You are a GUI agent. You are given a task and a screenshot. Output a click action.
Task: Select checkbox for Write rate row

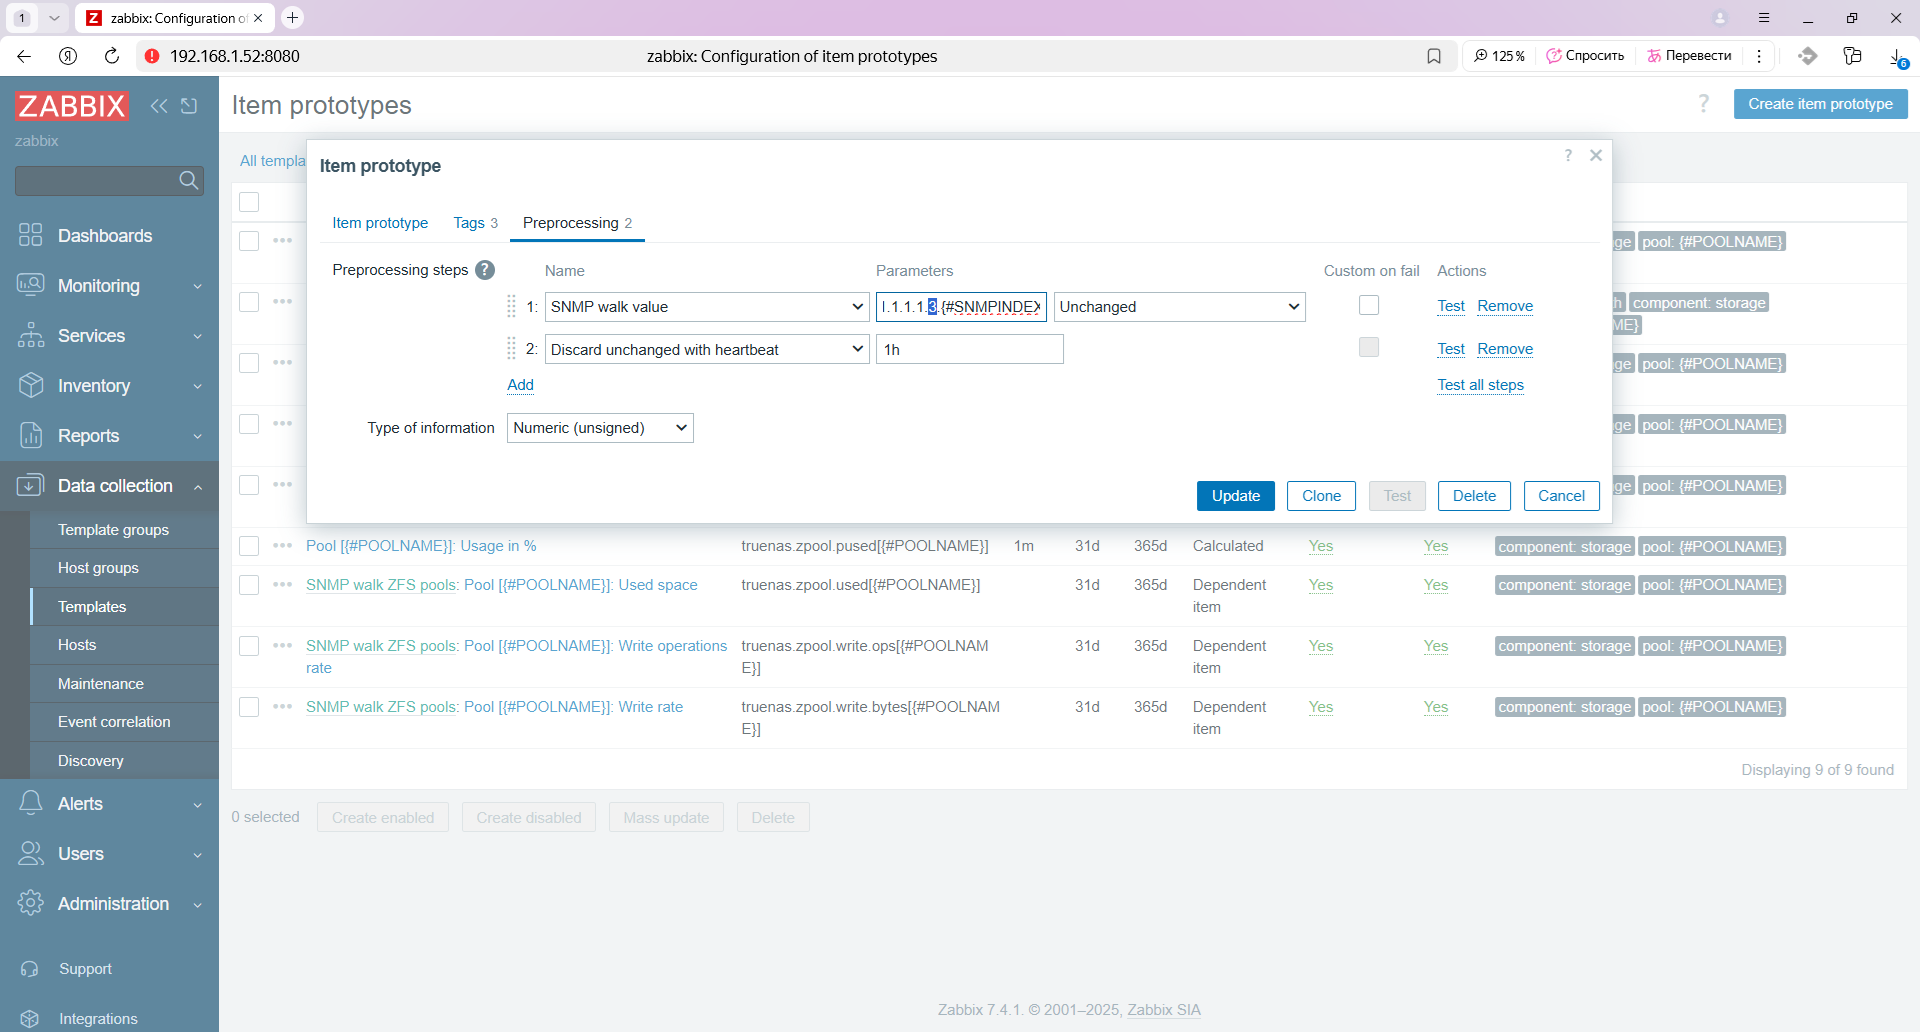click(x=249, y=707)
